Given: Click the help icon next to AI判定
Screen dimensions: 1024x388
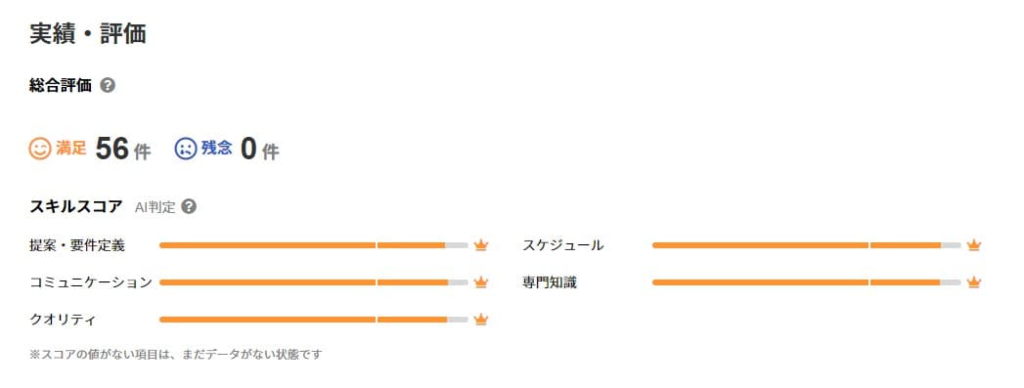Looking at the screenshot, I should click(x=189, y=207).
